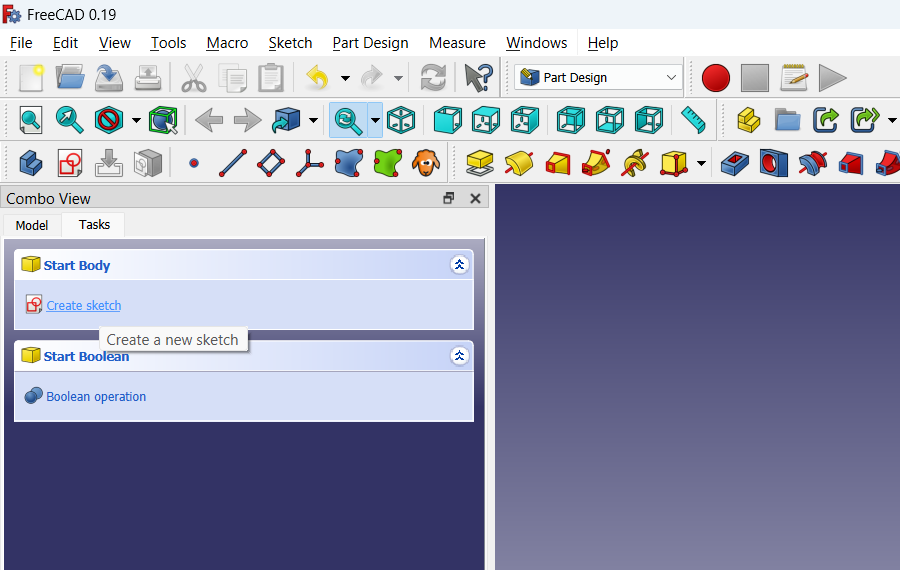Image resolution: width=900 pixels, height=570 pixels.
Task: Open the Part Design menu
Action: coord(370,43)
